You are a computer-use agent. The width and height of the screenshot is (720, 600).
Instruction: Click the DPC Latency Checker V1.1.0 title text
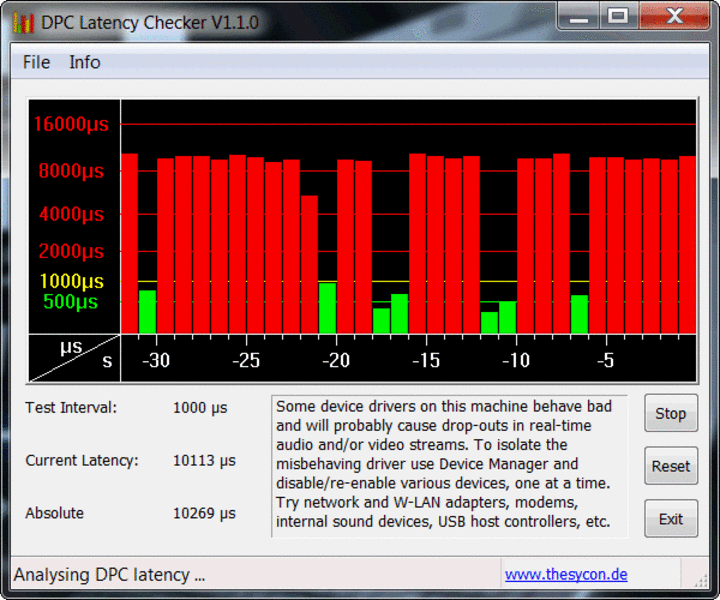pyautogui.click(x=150, y=22)
